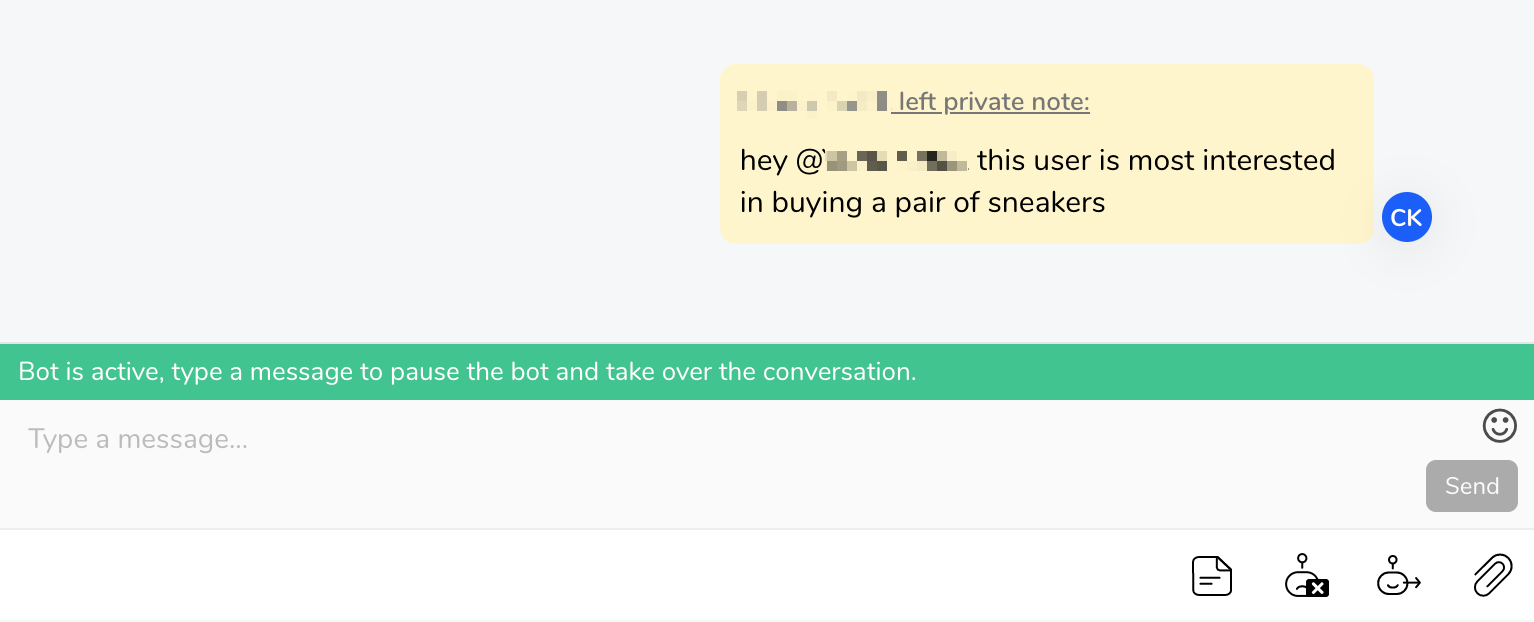
Task: Click the word "sneakers" in the note
Action: point(1047,202)
